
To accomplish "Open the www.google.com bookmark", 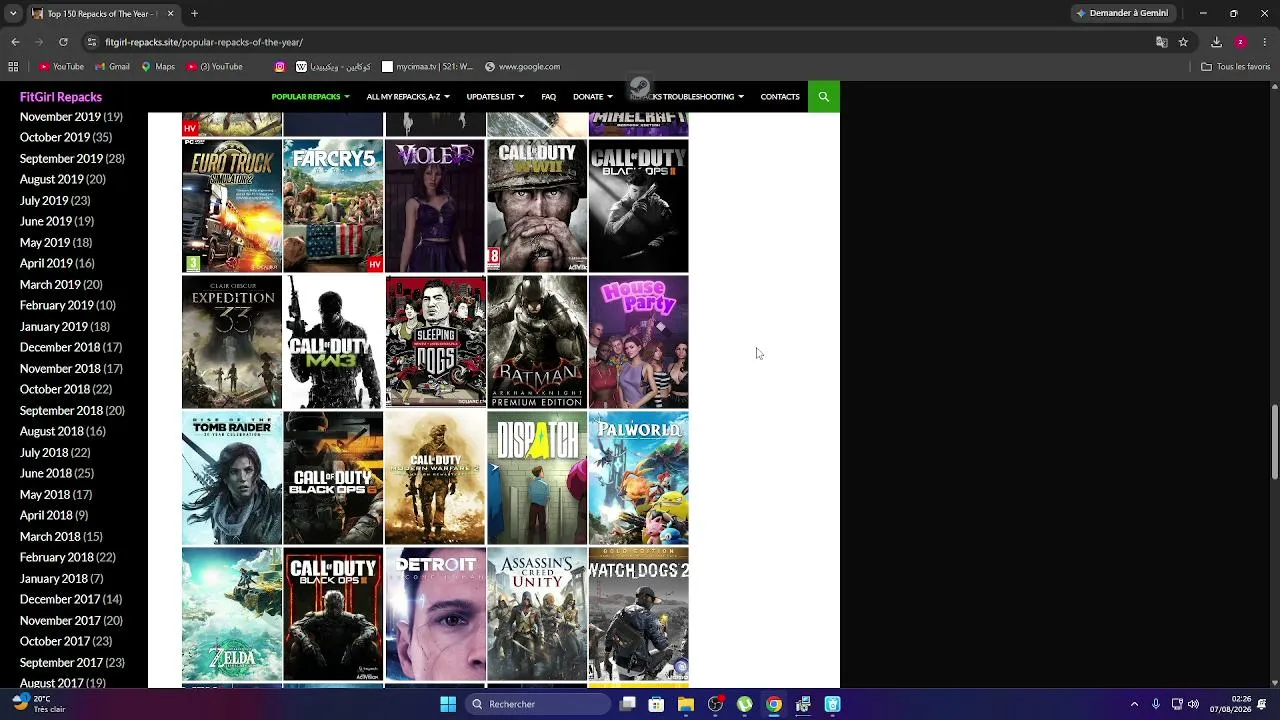I will point(522,67).
